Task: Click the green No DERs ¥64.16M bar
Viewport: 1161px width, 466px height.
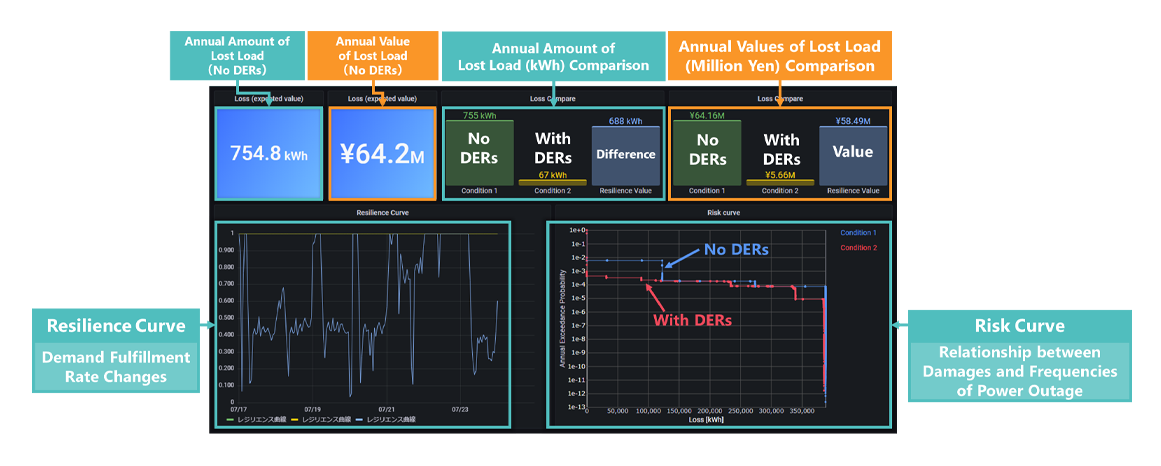Action: 707,152
